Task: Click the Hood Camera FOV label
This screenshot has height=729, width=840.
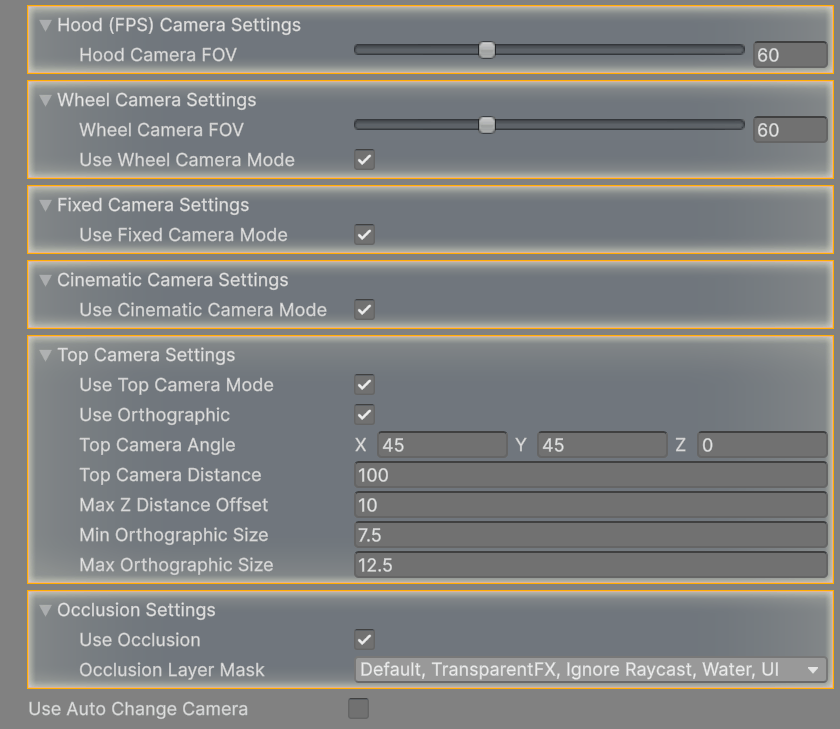Action: [x=158, y=55]
